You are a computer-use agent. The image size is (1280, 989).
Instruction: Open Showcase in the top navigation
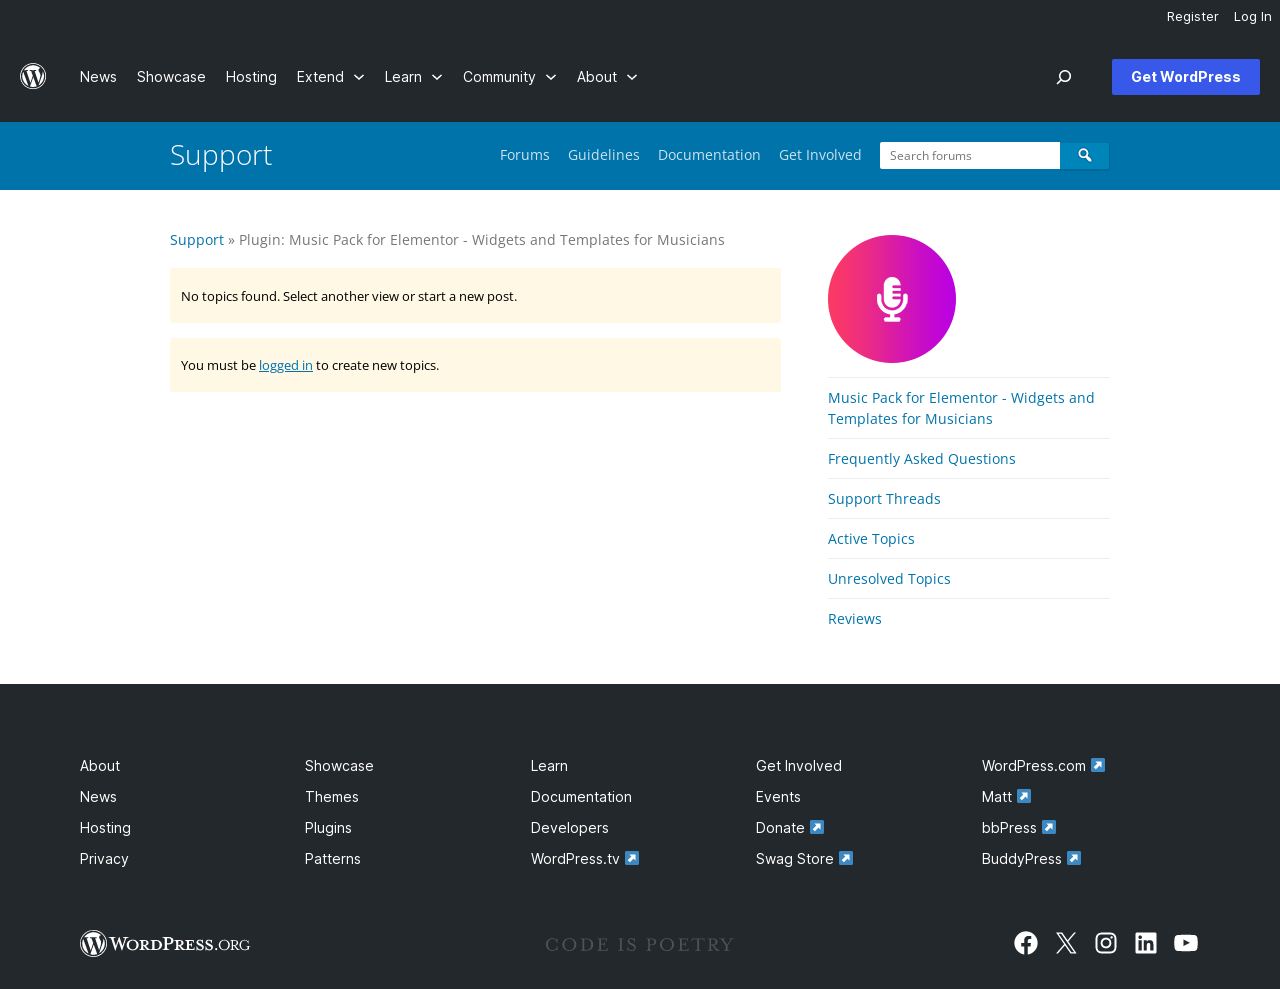point(171,77)
